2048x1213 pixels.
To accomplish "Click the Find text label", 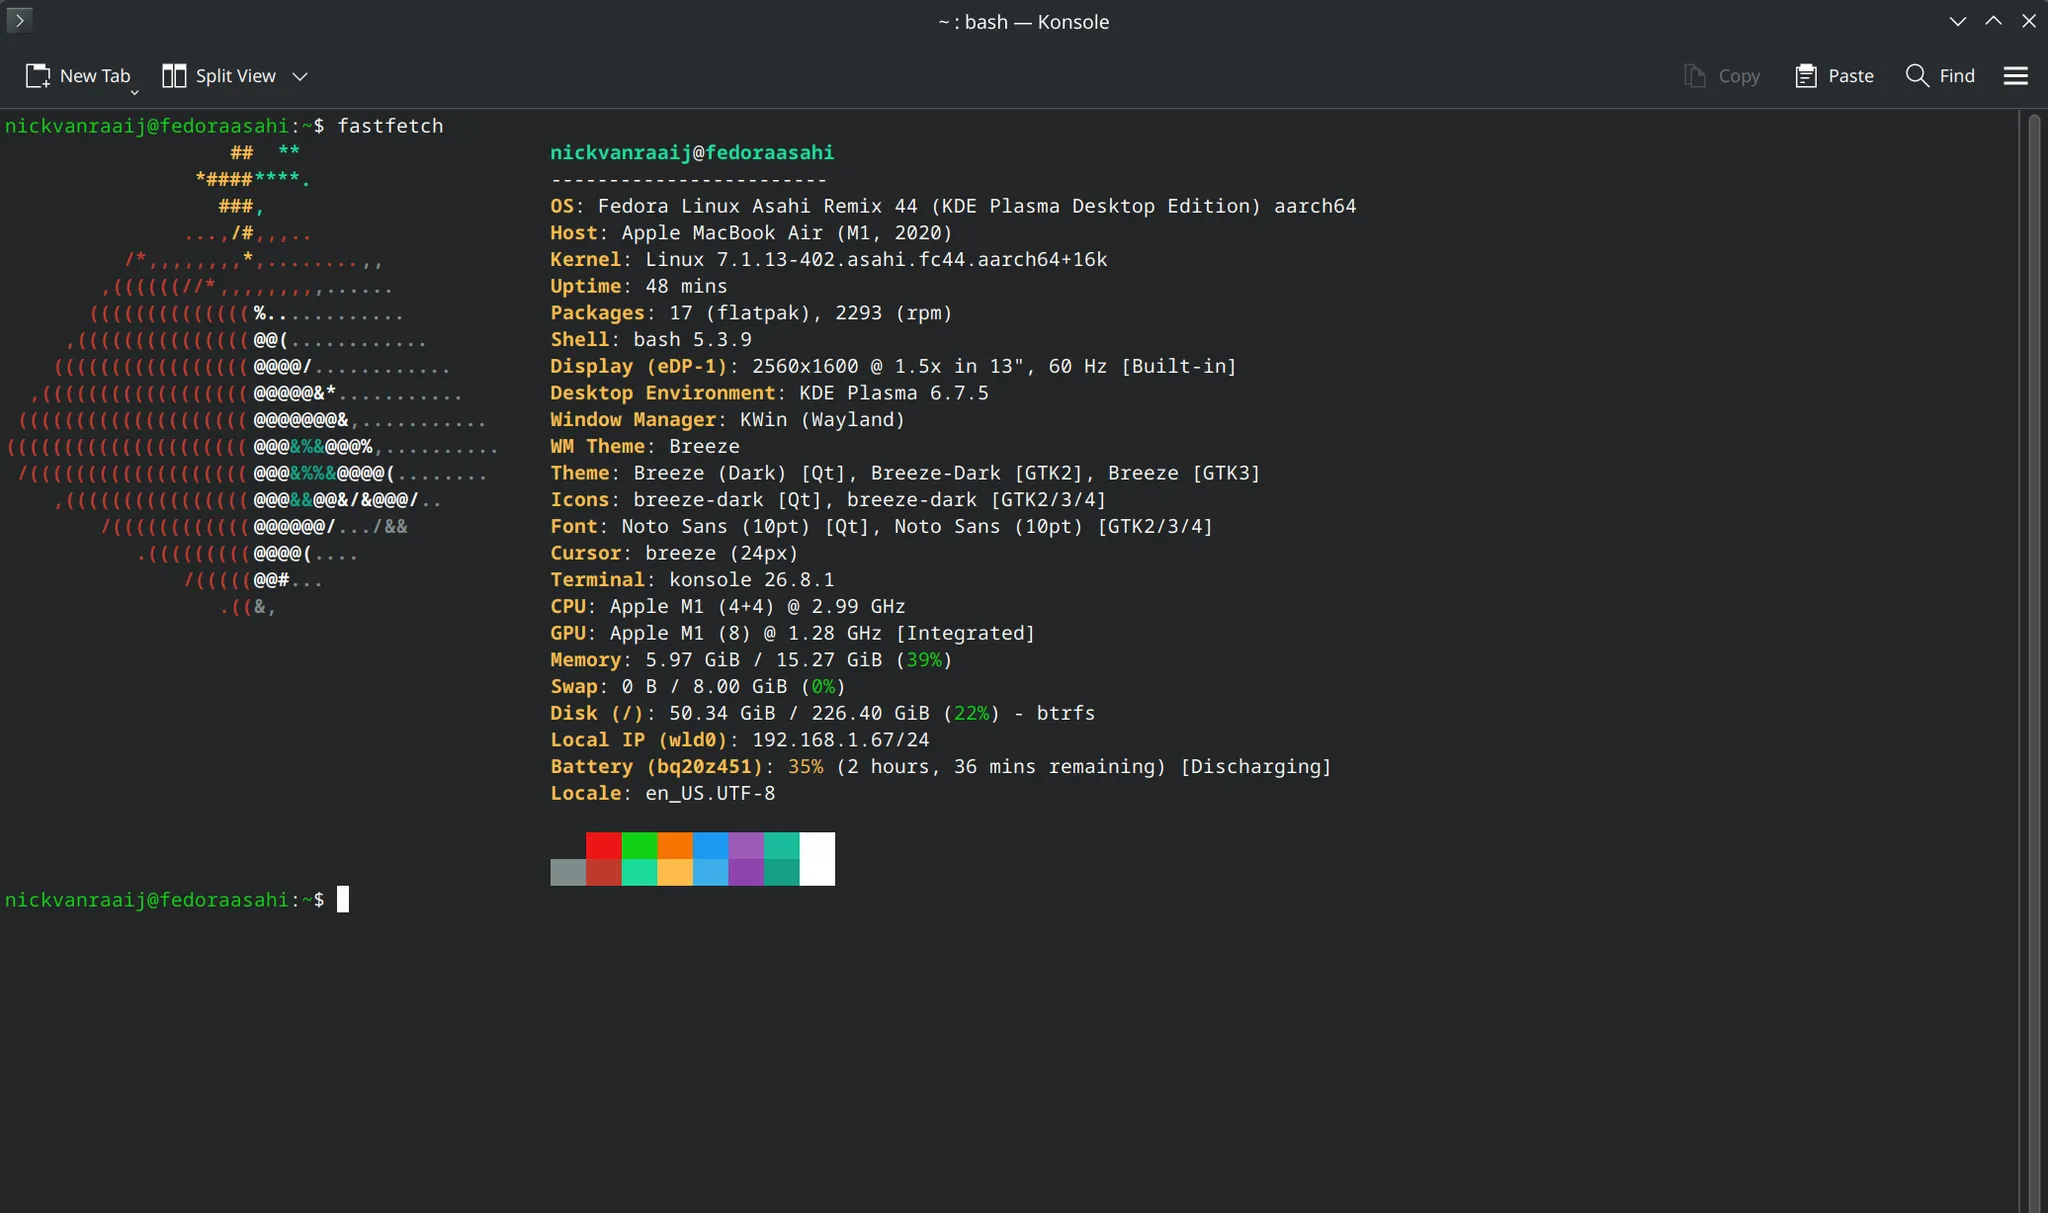I will click(x=1957, y=76).
